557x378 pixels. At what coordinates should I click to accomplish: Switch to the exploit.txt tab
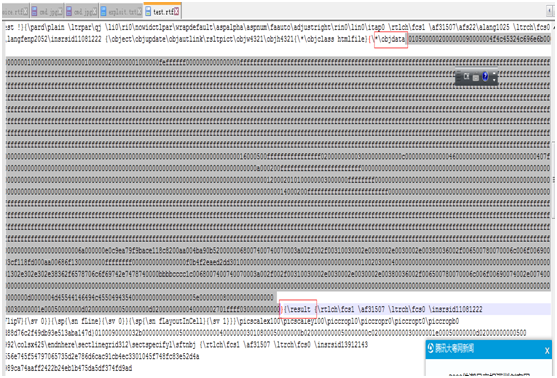pyautogui.click(x=121, y=11)
